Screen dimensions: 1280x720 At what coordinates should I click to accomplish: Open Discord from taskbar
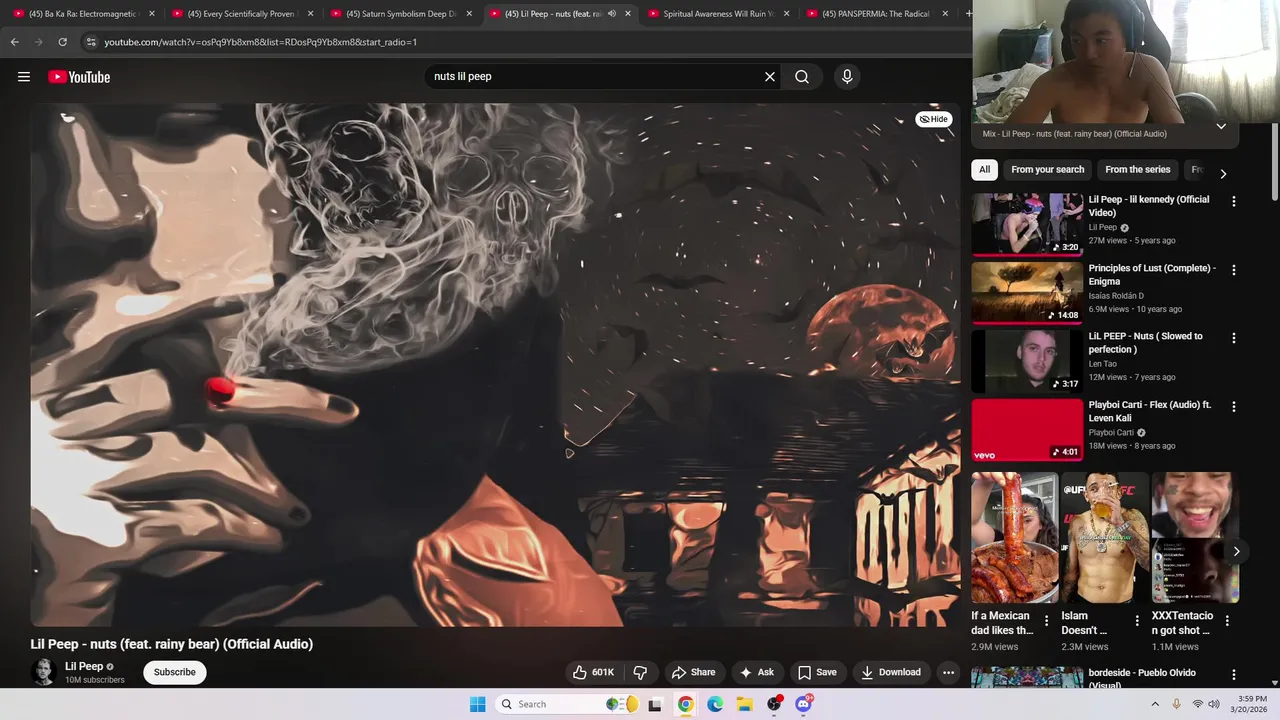click(803, 704)
